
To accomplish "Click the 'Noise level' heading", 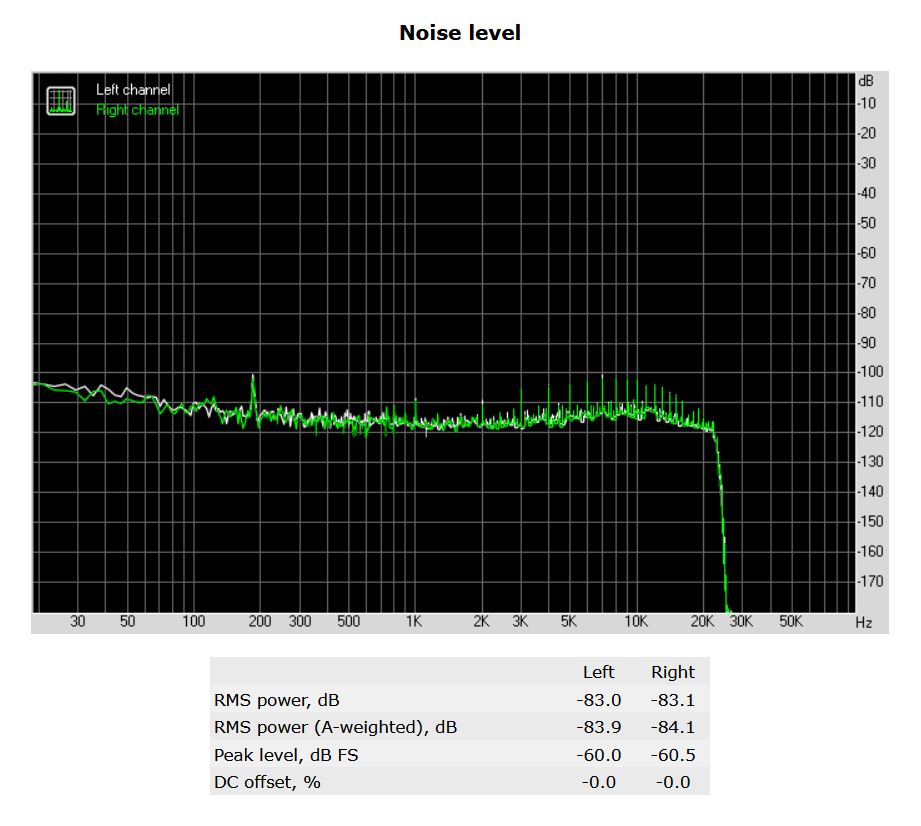I will (460, 33).
